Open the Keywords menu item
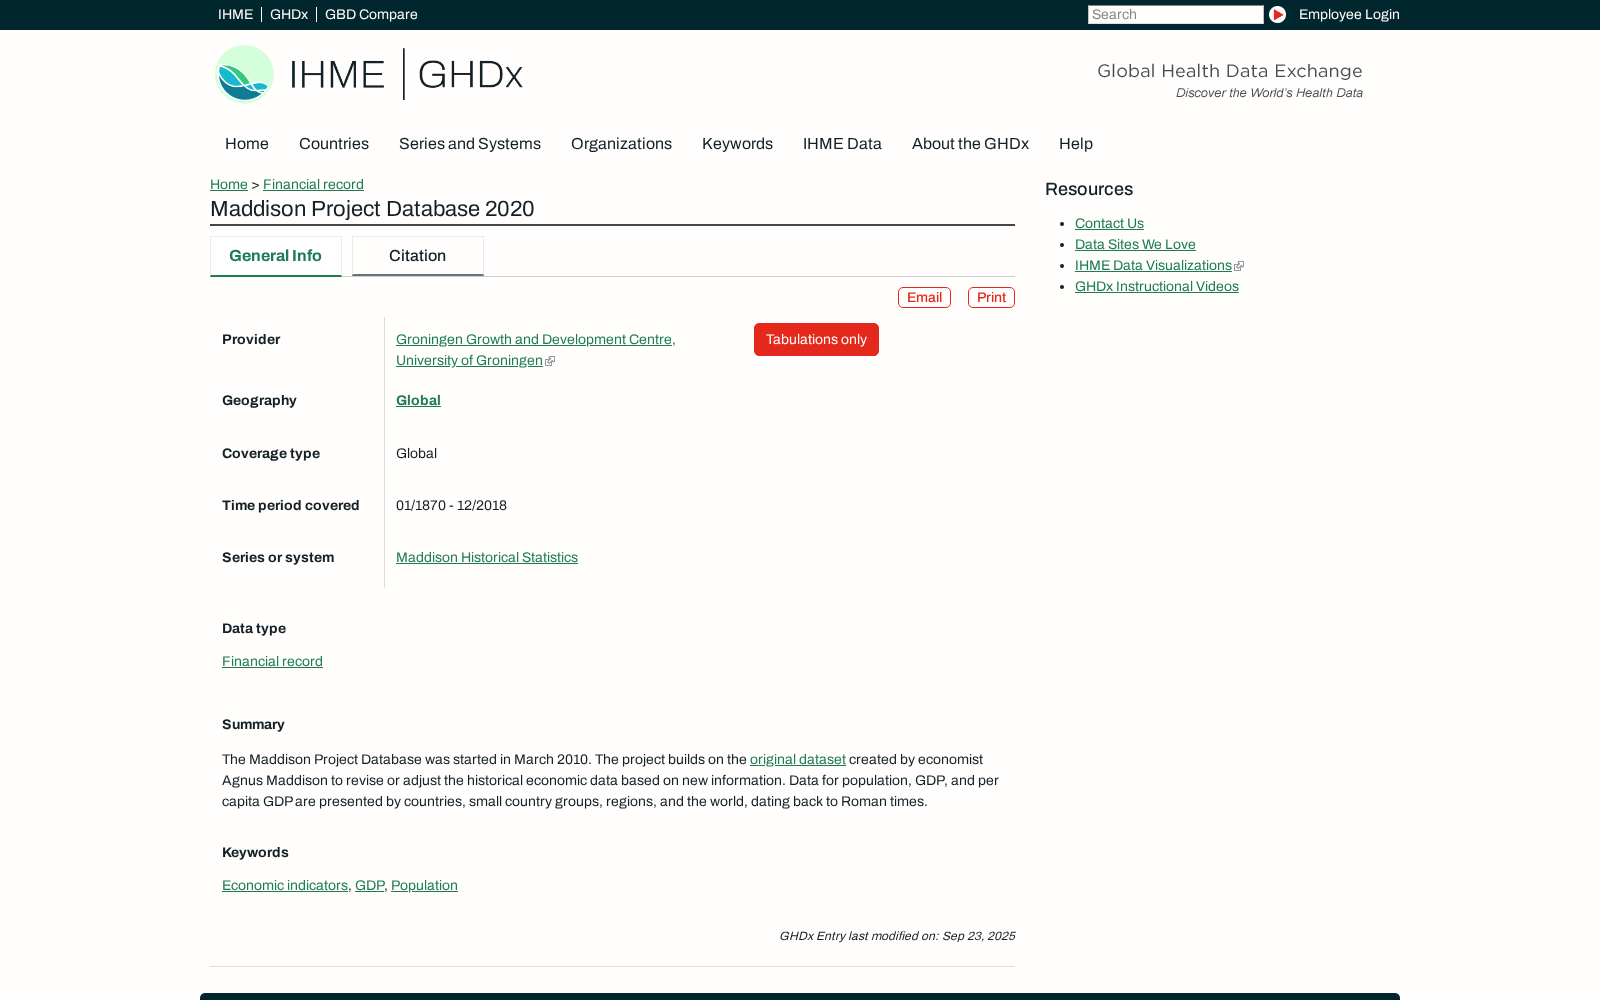This screenshot has width=1600, height=1000. click(x=737, y=144)
